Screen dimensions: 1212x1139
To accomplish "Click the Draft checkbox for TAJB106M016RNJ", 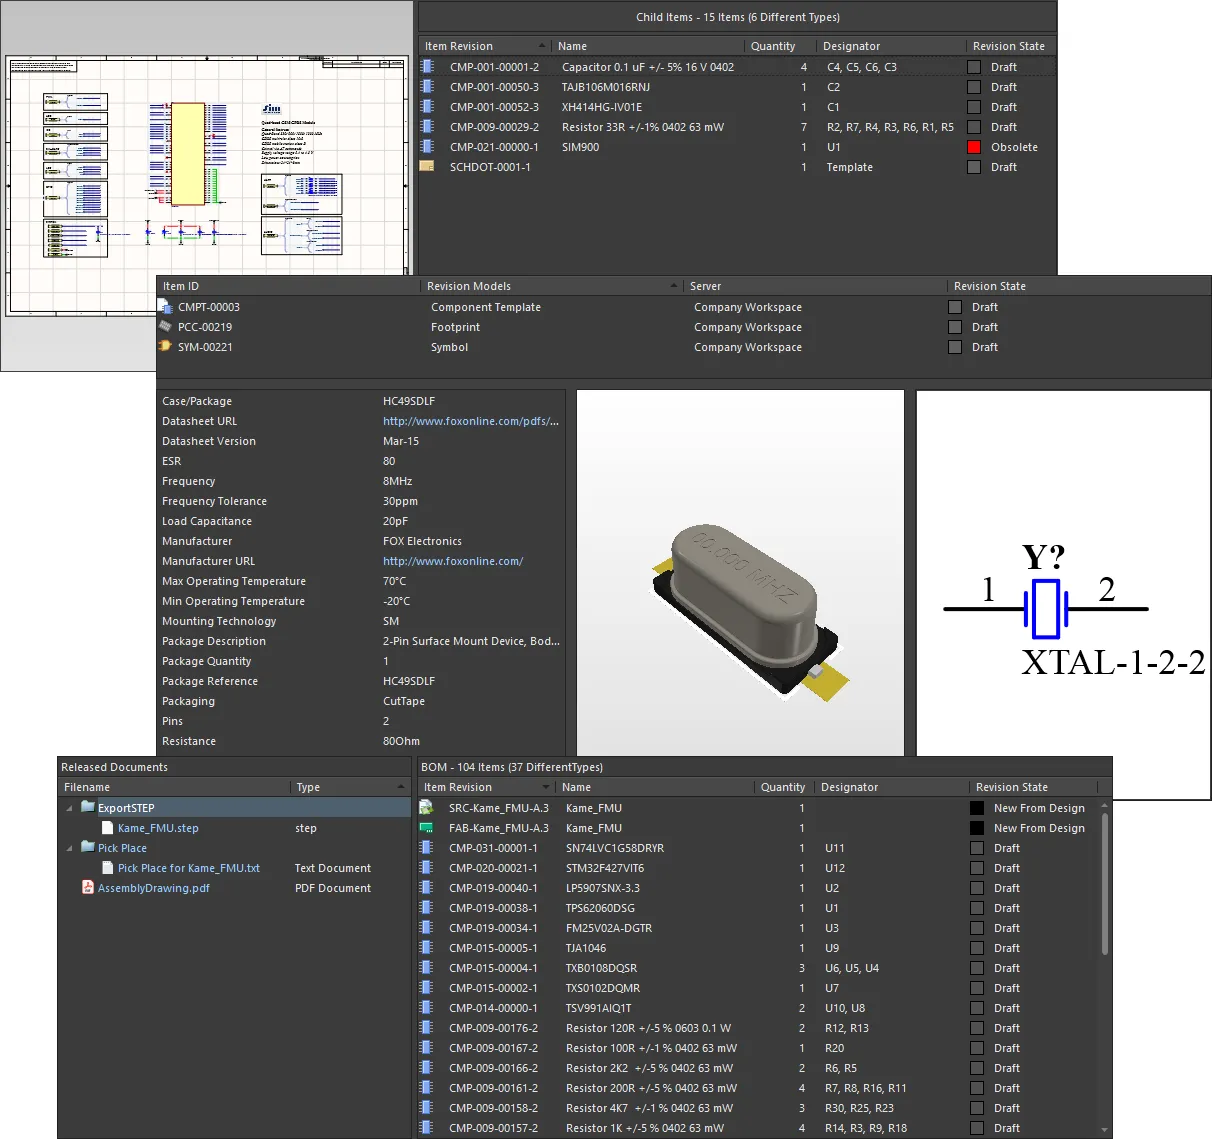I will [973, 87].
